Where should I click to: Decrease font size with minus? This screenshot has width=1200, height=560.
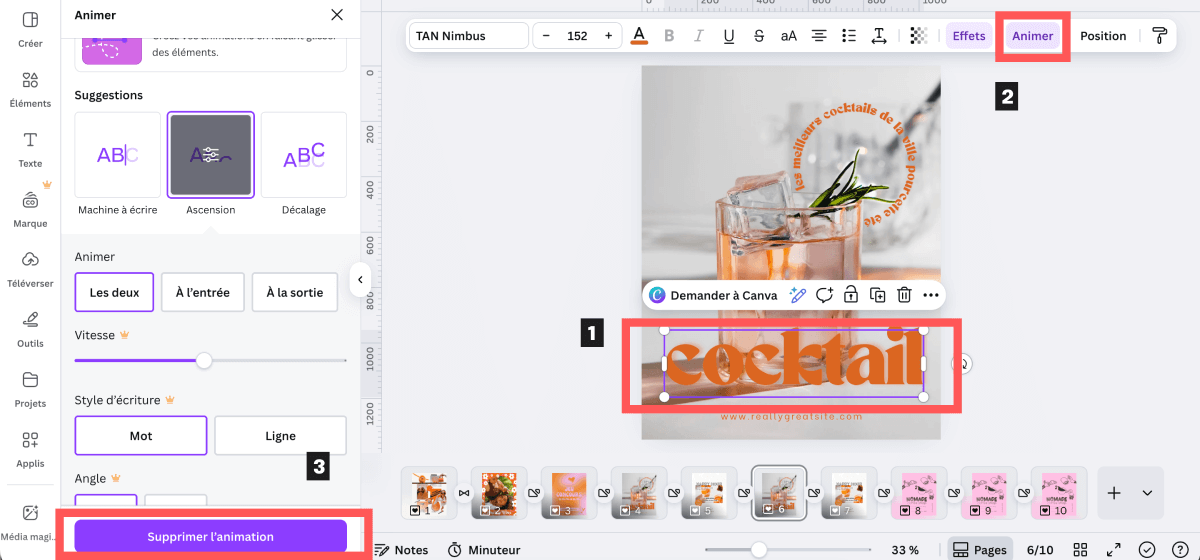coord(546,36)
